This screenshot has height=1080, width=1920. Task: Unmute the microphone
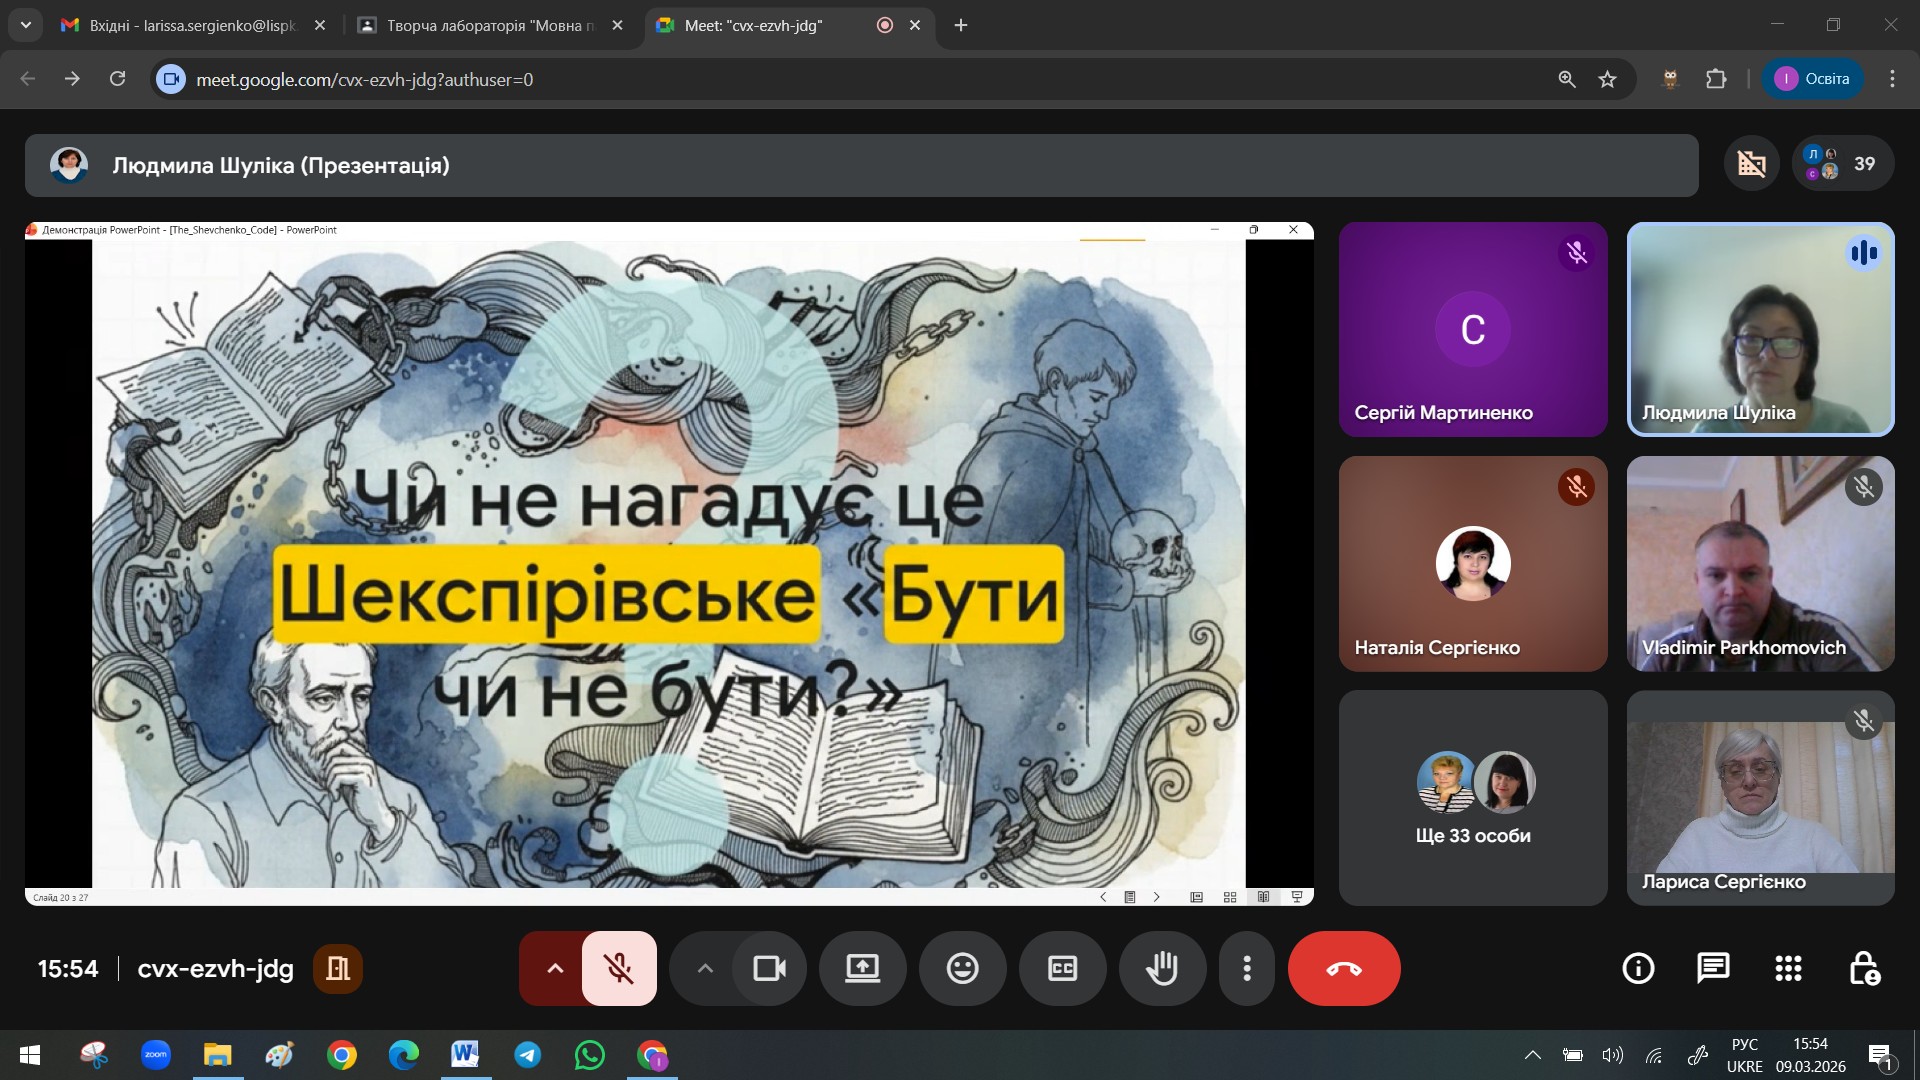(619, 968)
